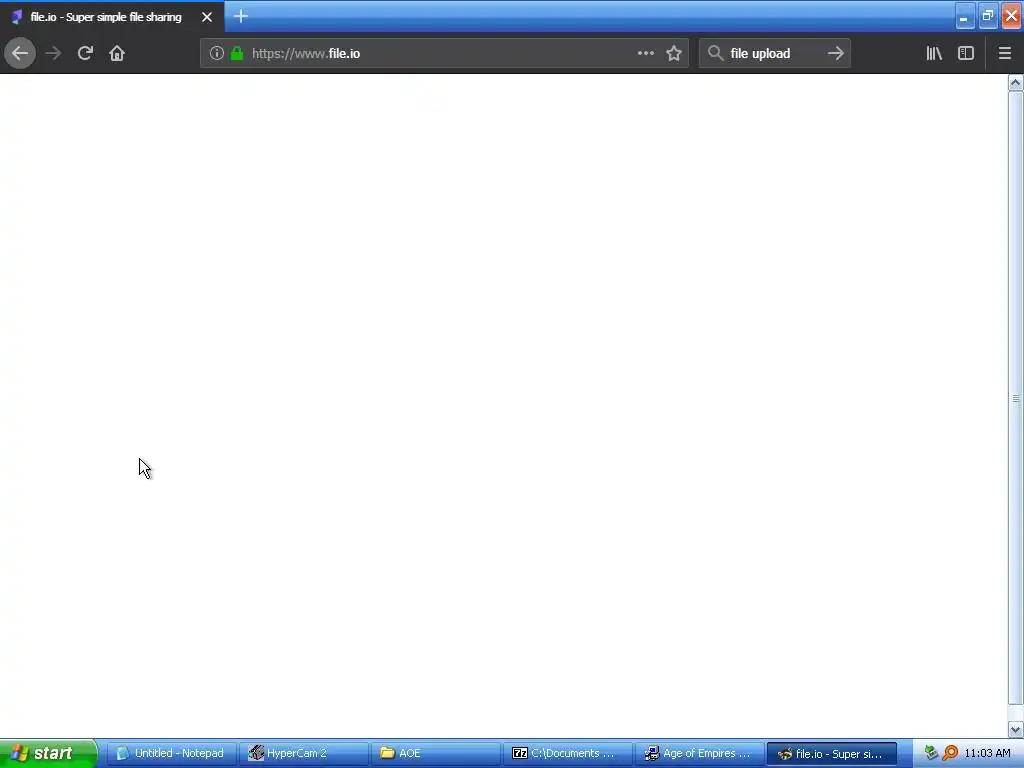Click the scrollbar down arrow
1024x768 pixels.
tap(1016, 729)
